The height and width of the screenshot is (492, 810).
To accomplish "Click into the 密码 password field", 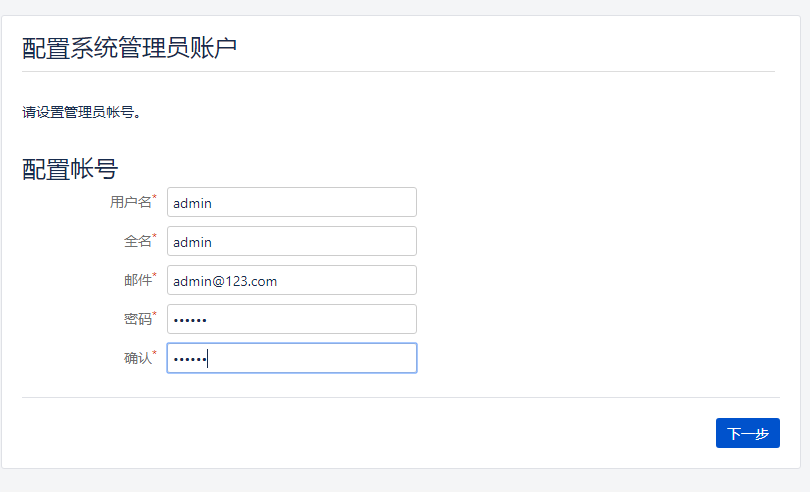I will click(x=291, y=319).
